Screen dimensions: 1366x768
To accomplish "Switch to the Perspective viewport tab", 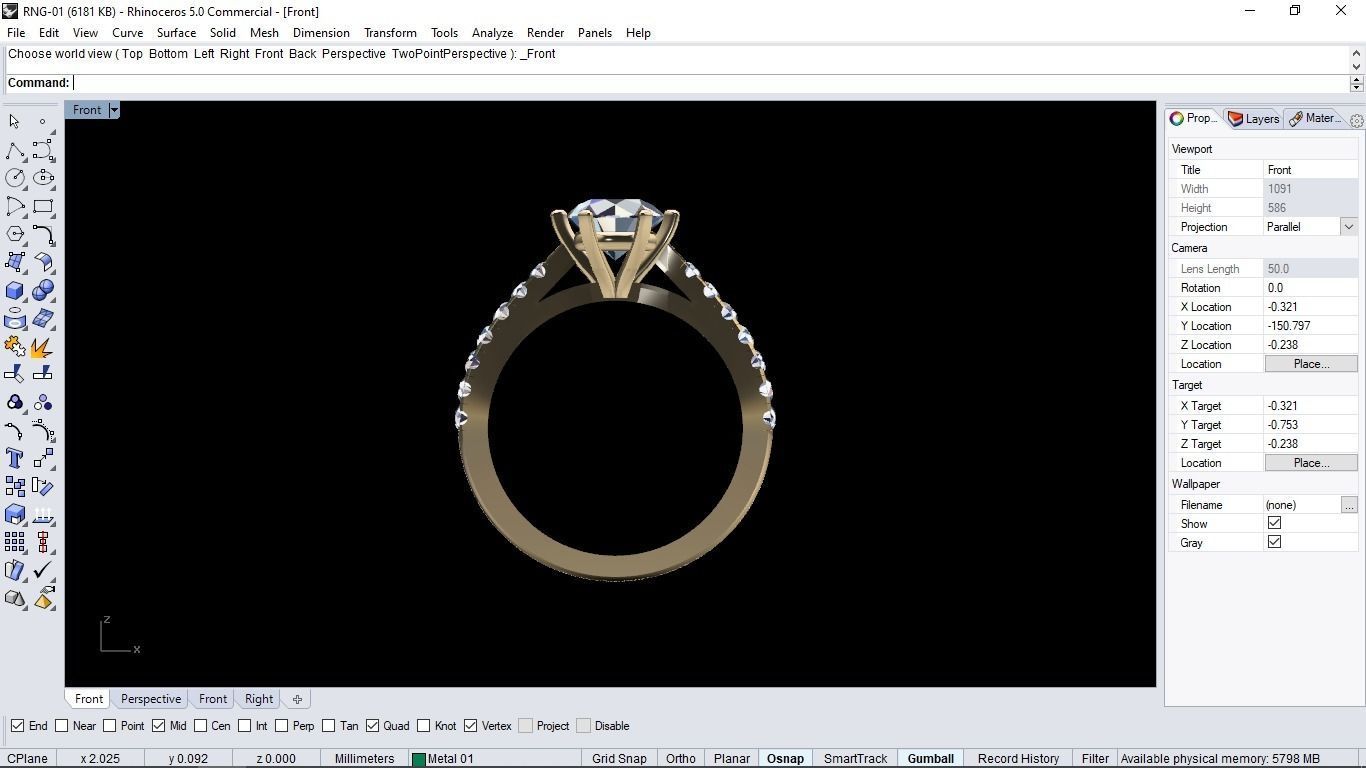I will 151,699.
